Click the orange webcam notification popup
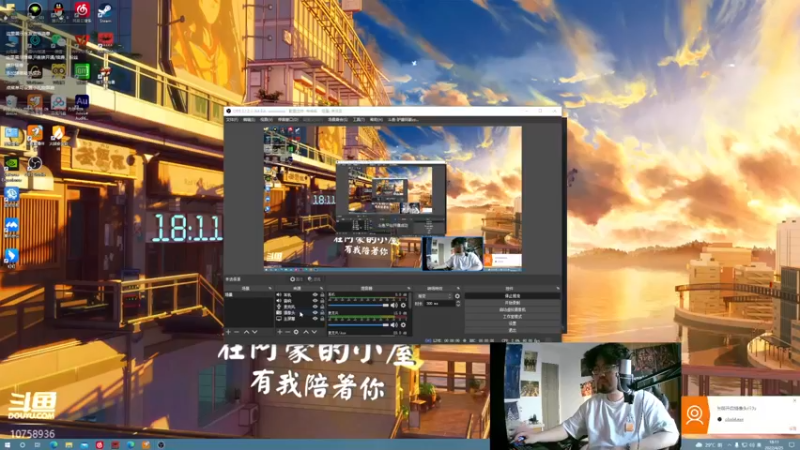Image resolution: width=800 pixels, height=450 pixels. click(x=740, y=415)
